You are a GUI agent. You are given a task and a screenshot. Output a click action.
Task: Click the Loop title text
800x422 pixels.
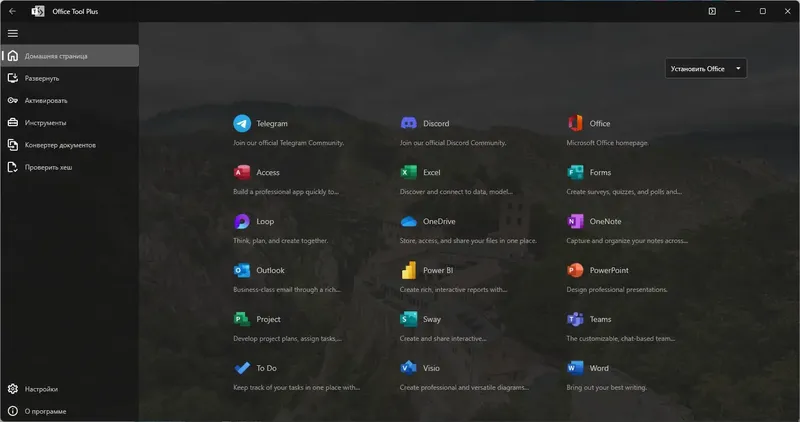coord(265,221)
